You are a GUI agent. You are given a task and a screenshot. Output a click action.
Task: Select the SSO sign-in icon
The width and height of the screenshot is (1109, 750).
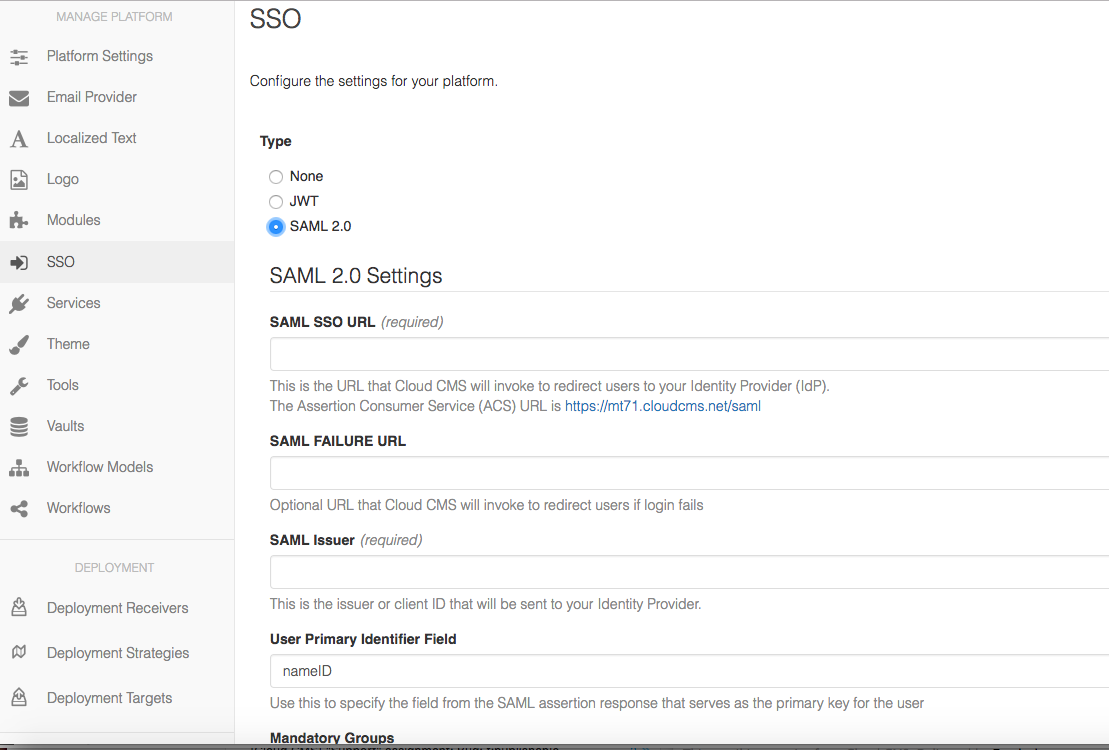click(x=19, y=261)
